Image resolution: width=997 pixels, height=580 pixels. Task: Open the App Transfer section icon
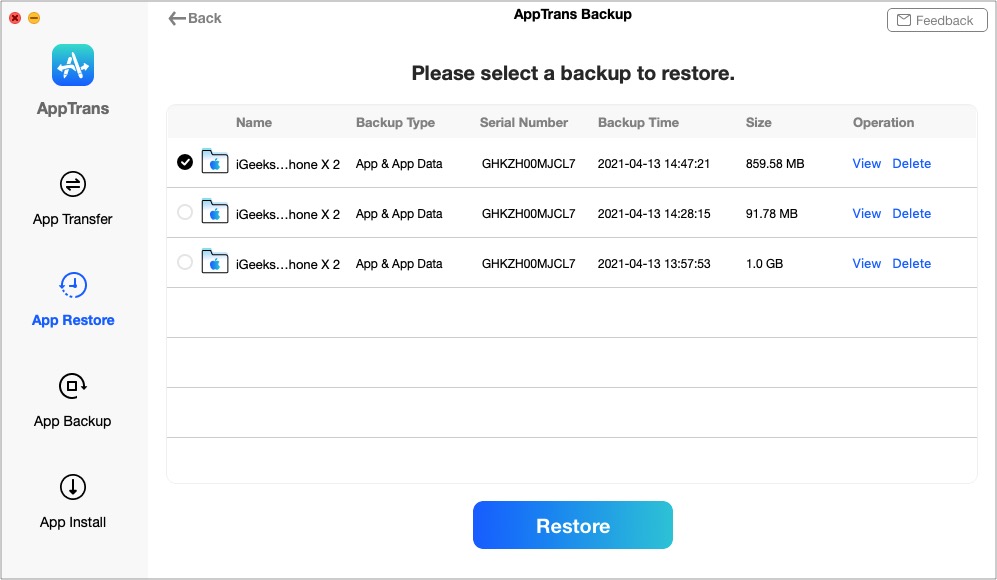click(x=73, y=184)
